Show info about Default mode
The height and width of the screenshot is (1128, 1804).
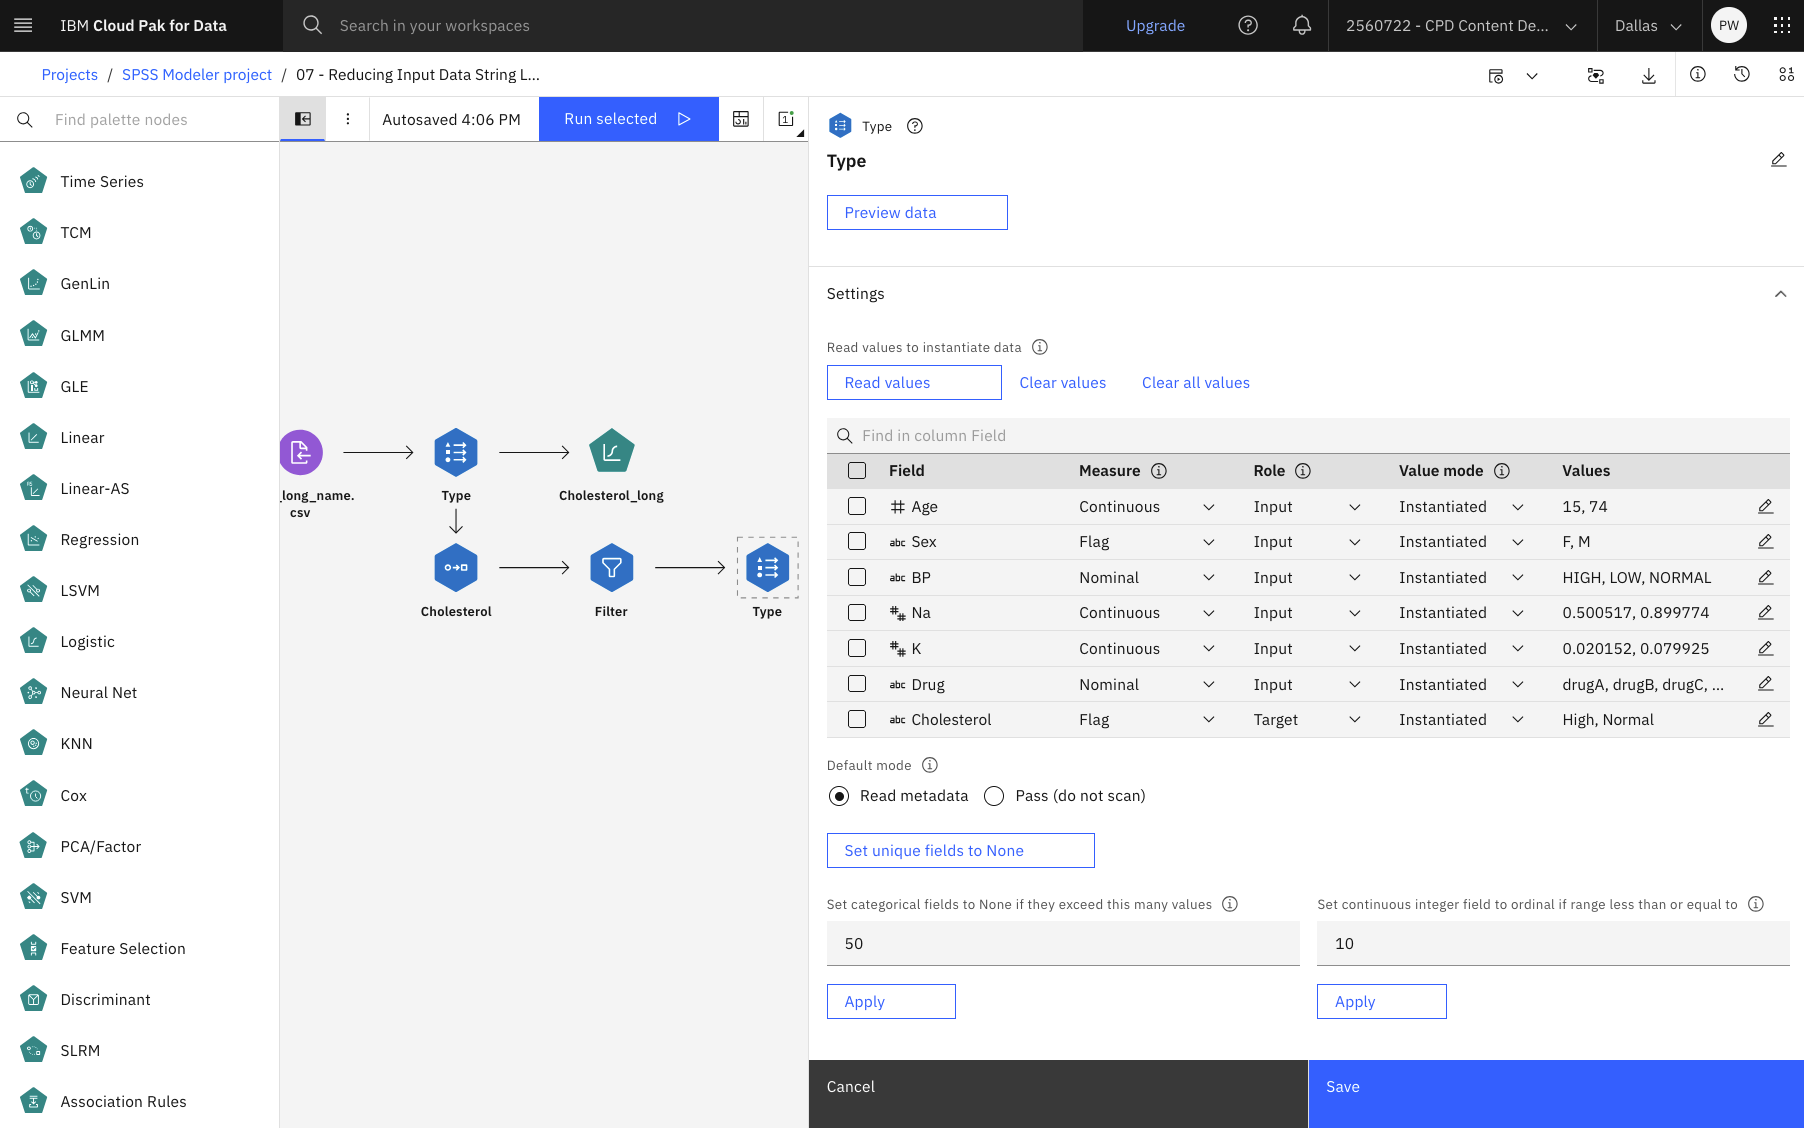pos(930,765)
